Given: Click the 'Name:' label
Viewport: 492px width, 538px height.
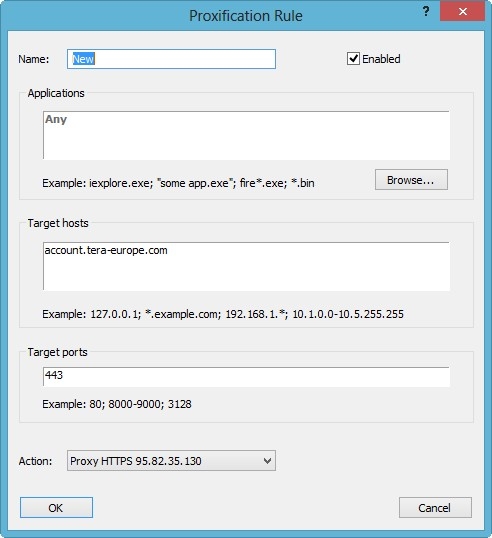Looking at the screenshot, I should pos(34,59).
